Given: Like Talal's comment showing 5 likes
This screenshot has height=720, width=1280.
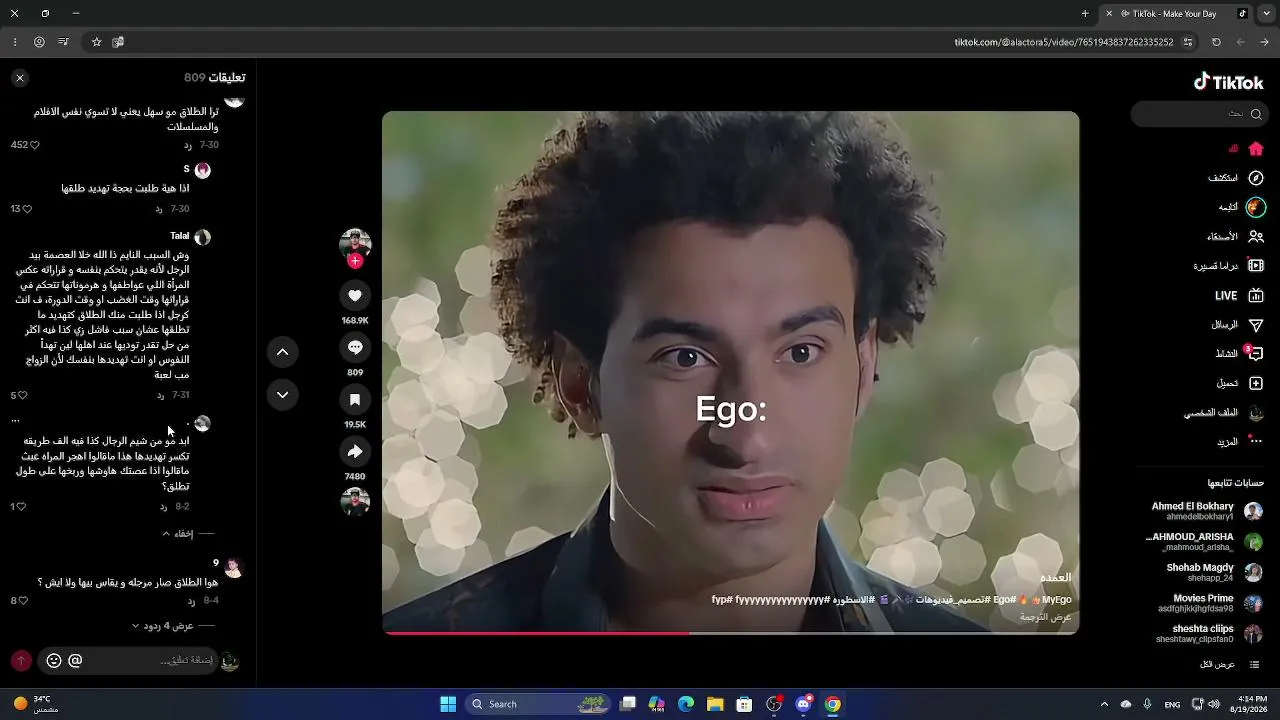Looking at the screenshot, I should point(22,396).
